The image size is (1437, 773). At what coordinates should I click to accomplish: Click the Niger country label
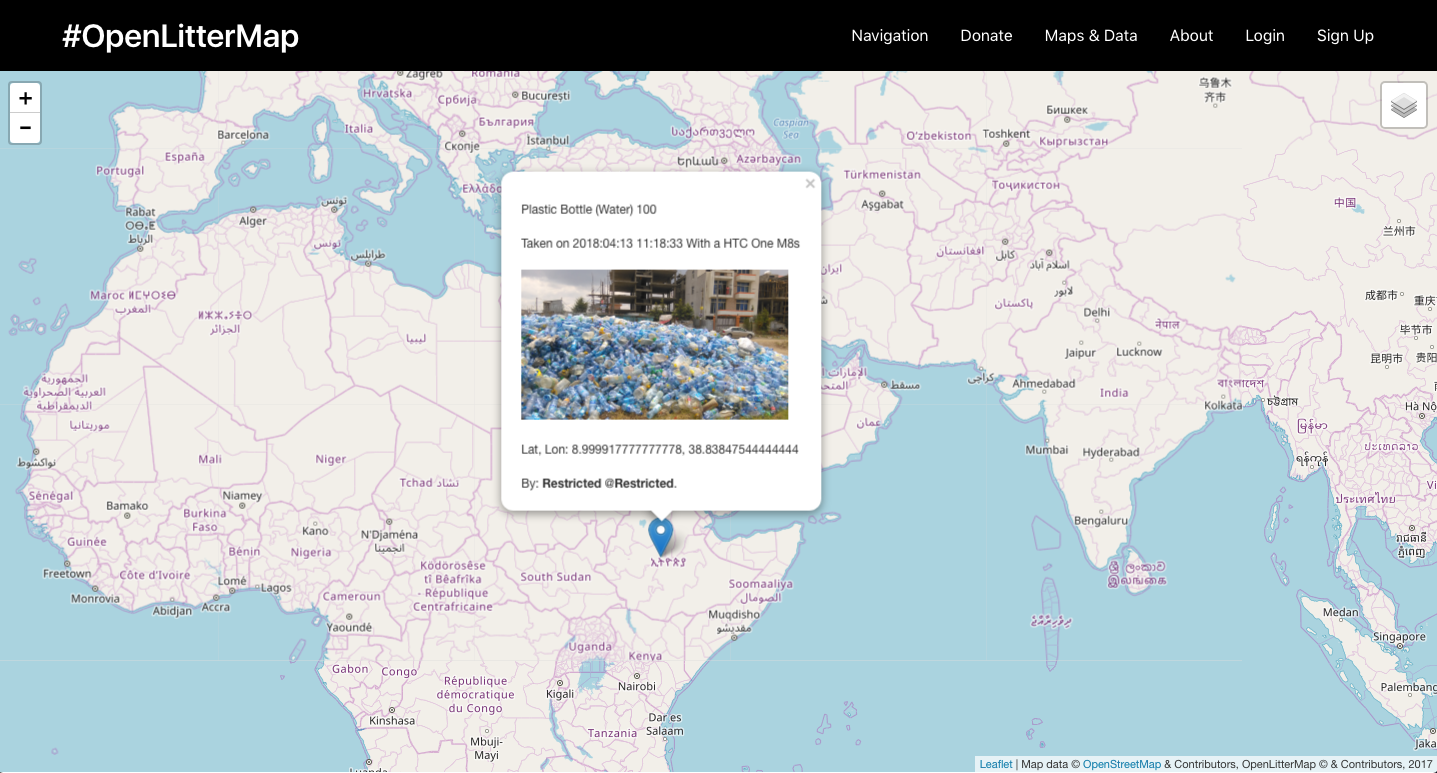click(x=331, y=459)
